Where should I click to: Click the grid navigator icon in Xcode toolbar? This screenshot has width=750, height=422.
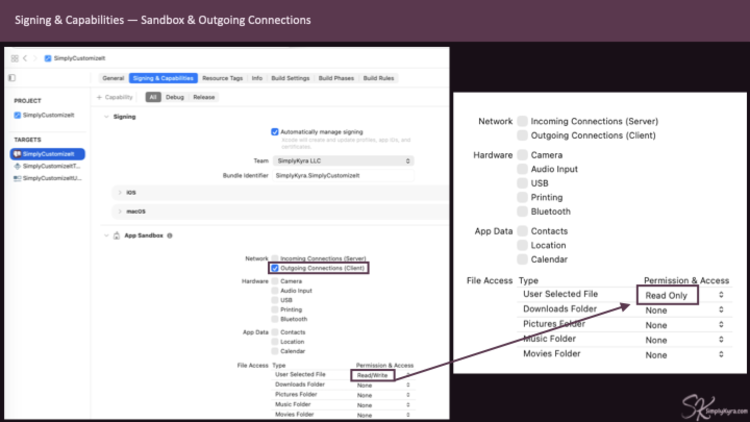(15, 58)
